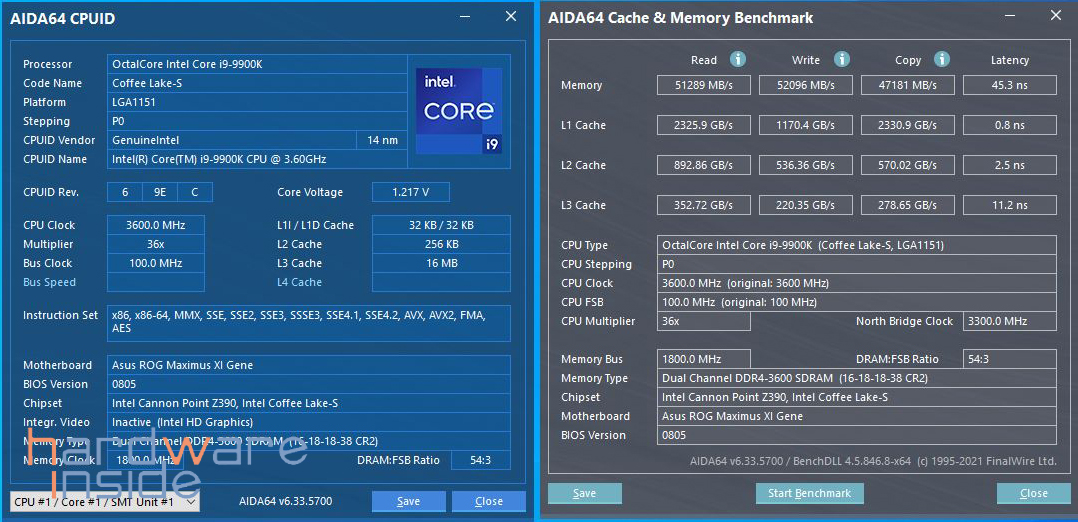Image resolution: width=1078 pixels, height=522 pixels.
Task: Click Start Benchmark
Action: click(809, 493)
